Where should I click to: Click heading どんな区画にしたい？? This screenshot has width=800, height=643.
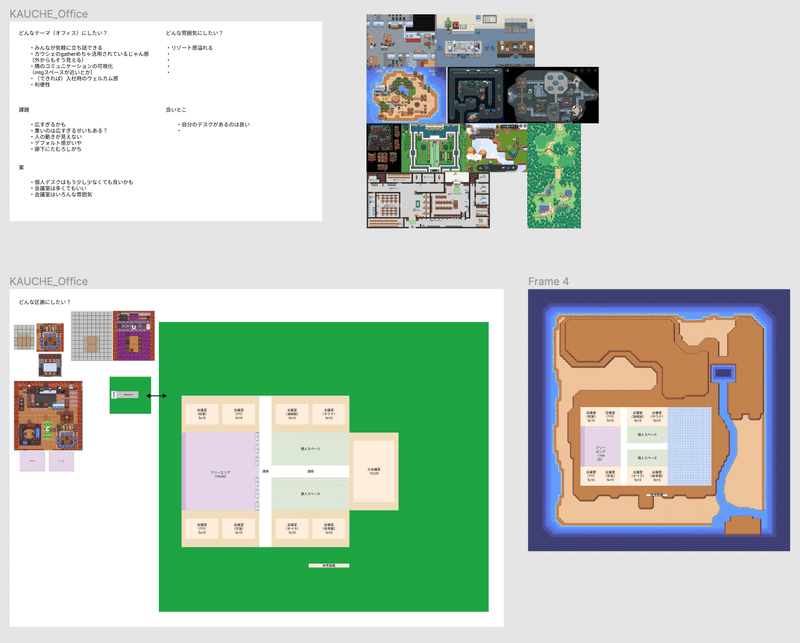tap(44, 302)
